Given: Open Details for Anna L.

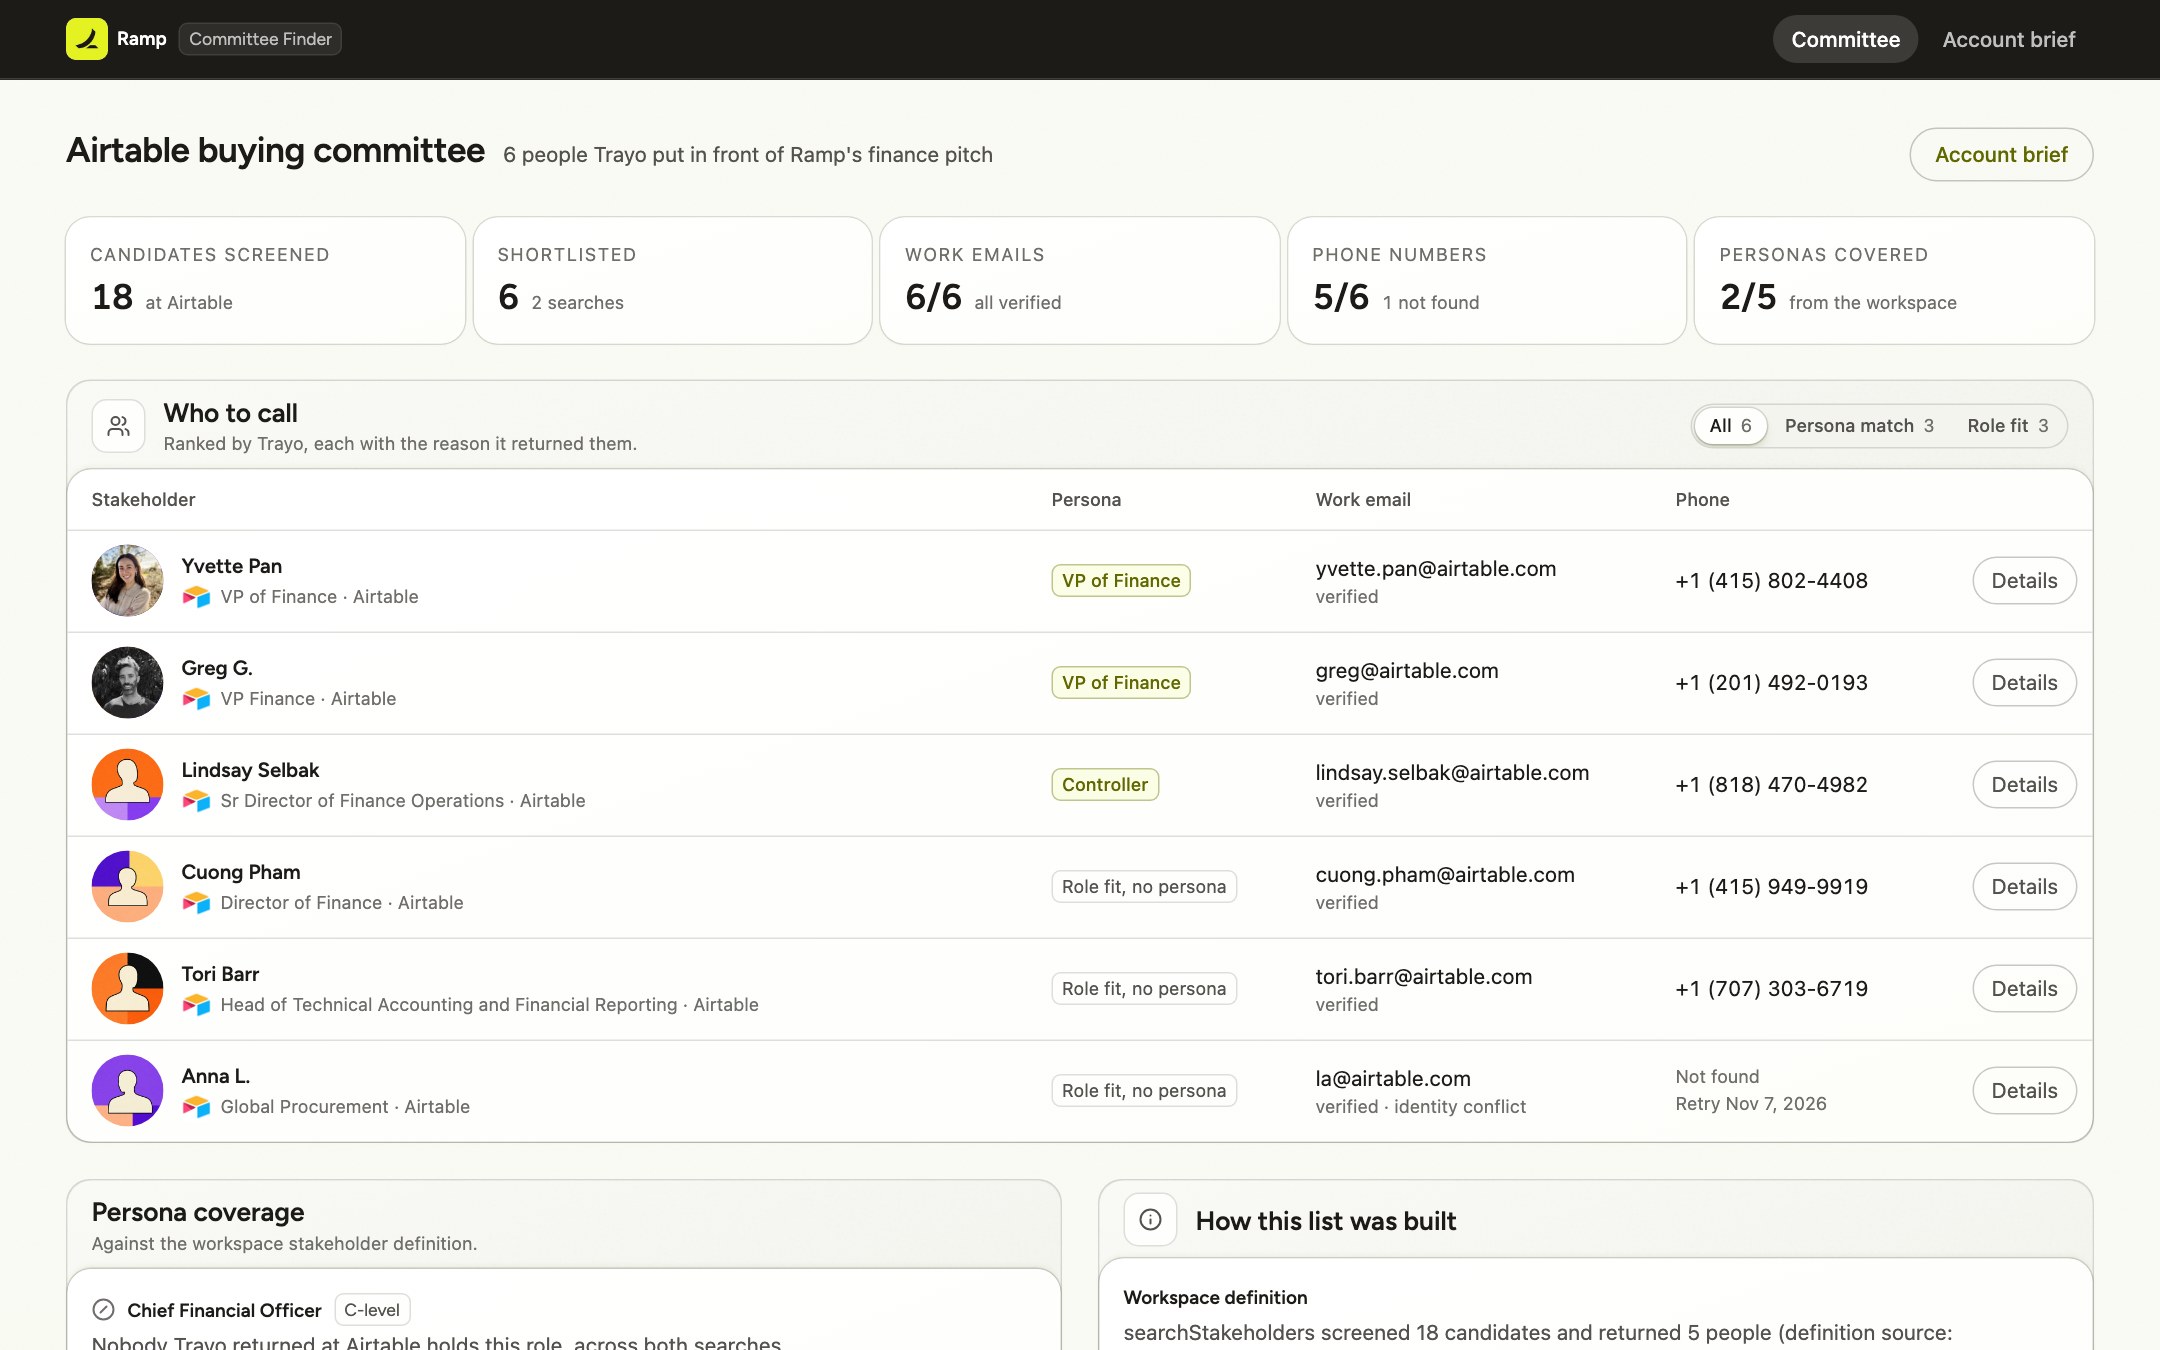Looking at the screenshot, I should coord(2024,1091).
